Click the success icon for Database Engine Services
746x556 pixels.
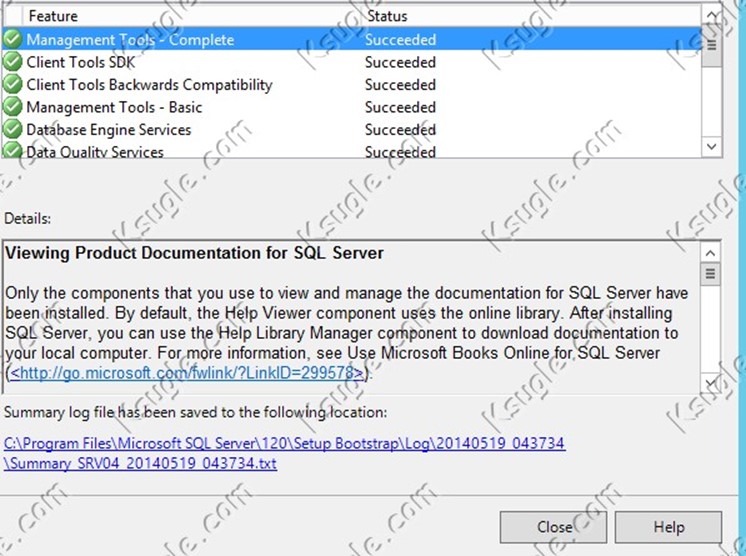(x=13, y=129)
